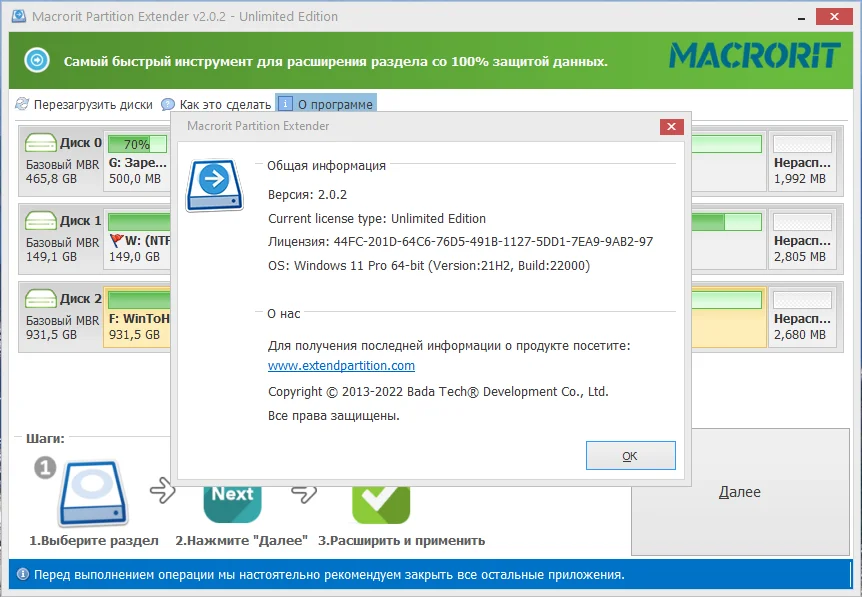Click the Диск 0 drive icon

tap(41, 143)
